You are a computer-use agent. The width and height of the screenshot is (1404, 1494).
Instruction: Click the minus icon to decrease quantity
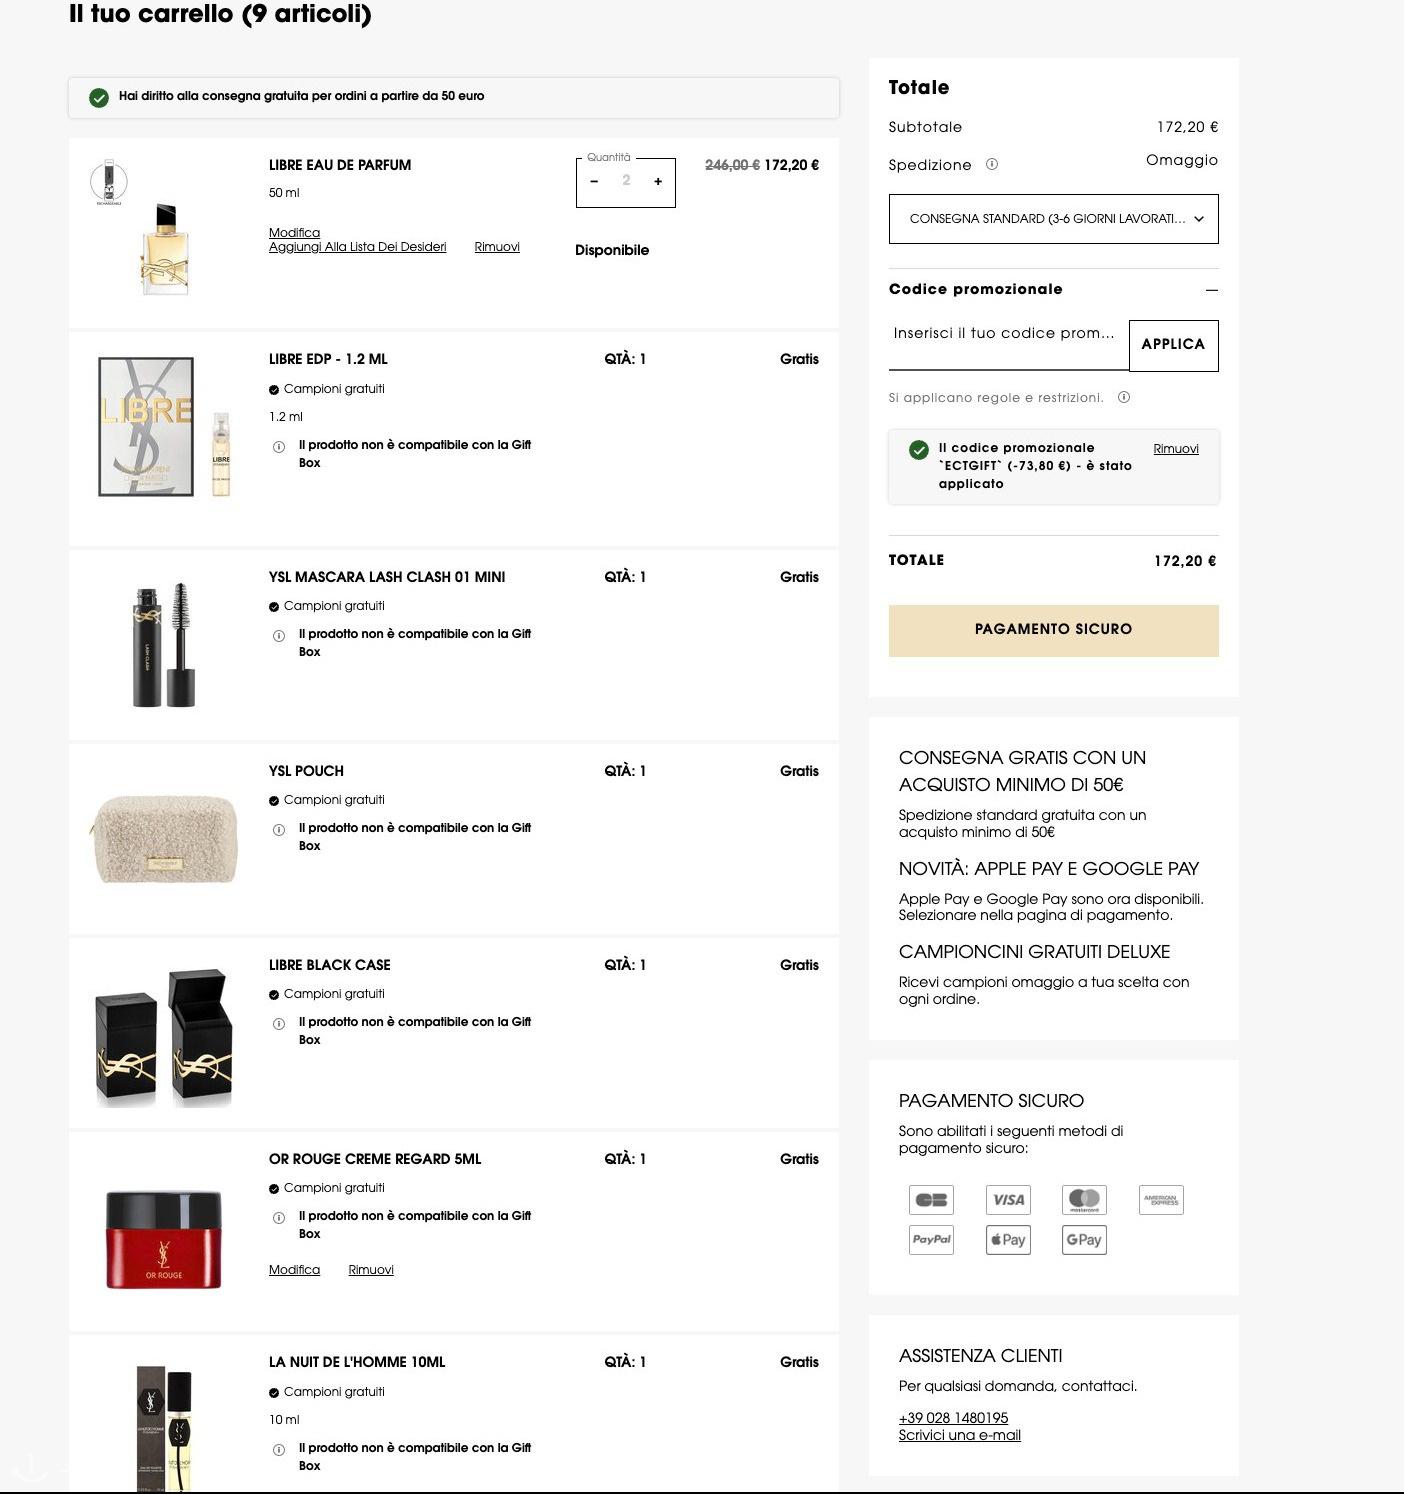point(594,181)
